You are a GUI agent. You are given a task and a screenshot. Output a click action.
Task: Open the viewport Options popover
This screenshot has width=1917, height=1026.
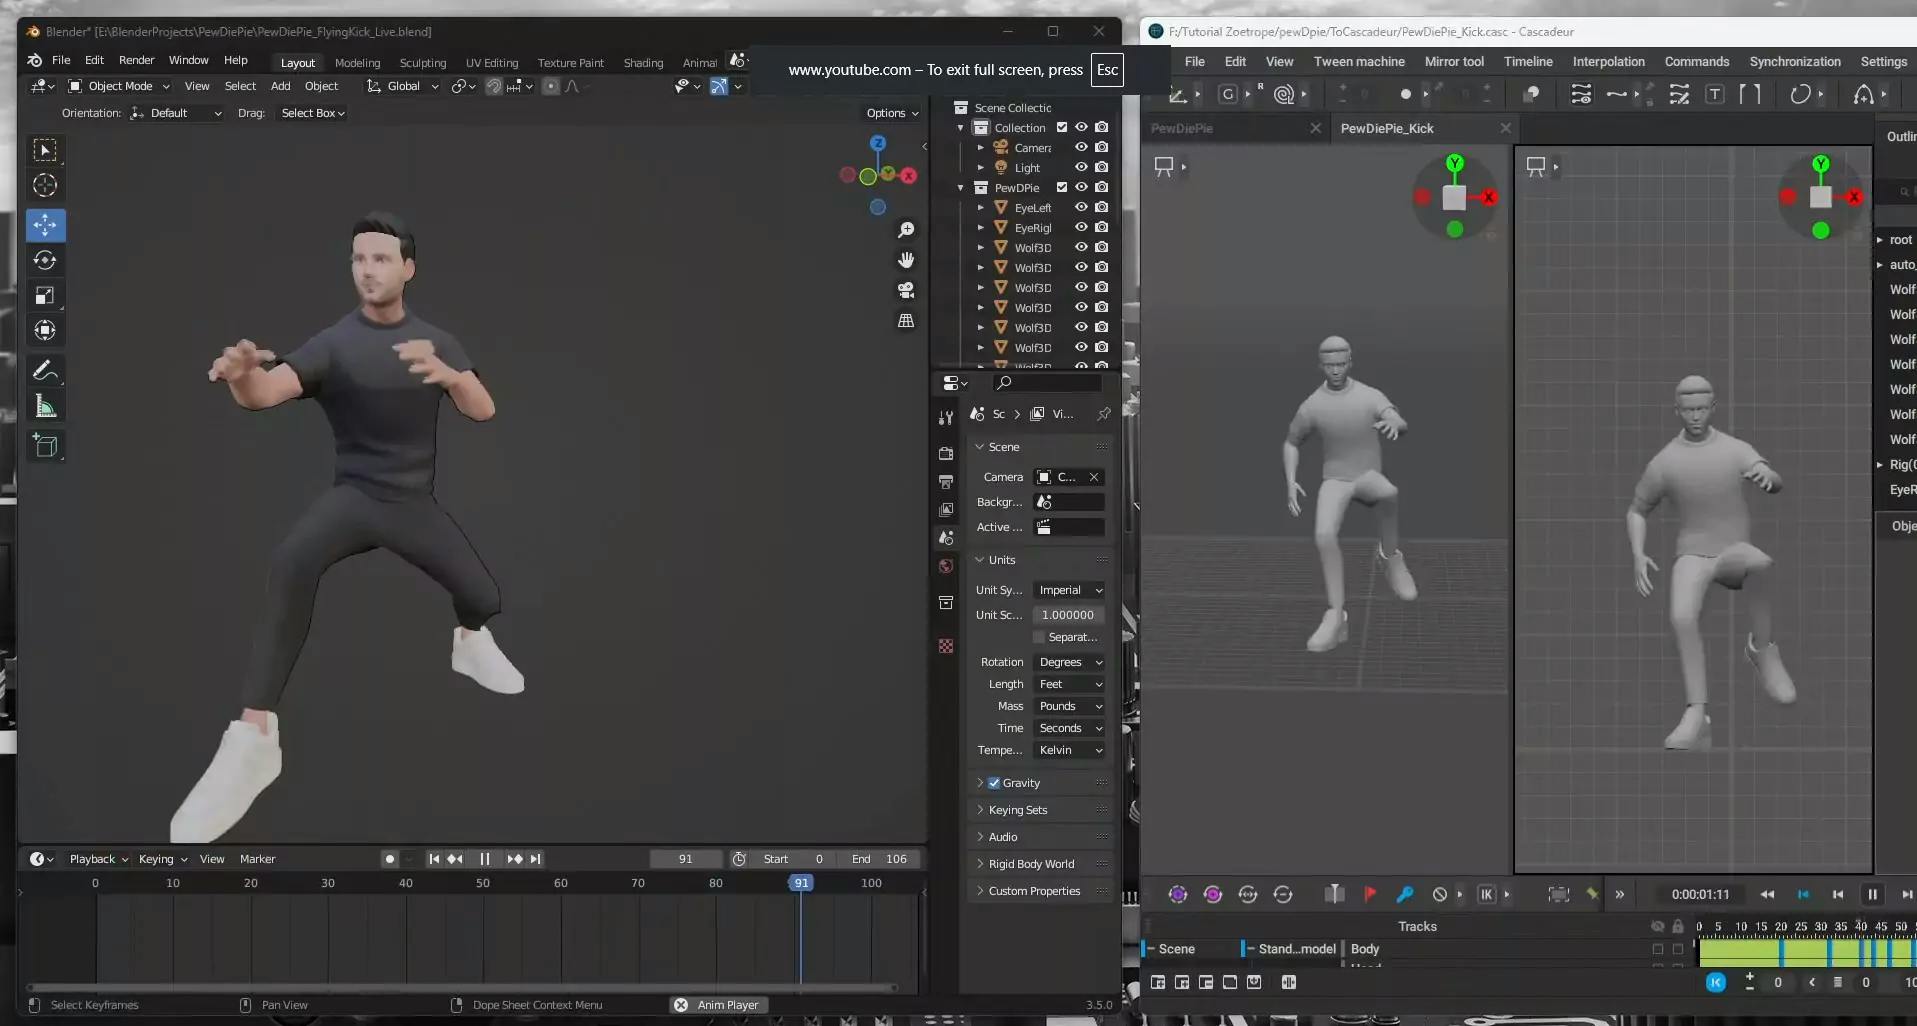tap(892, 113)
